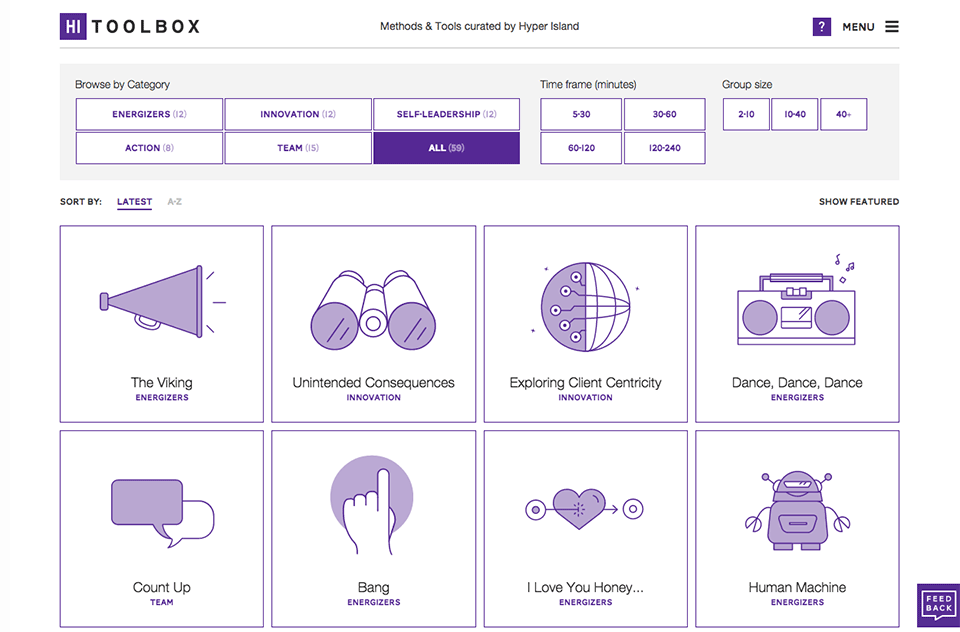Open the hamburger MENU
This screenshot has height=632, width=960.
click(871, 27)
